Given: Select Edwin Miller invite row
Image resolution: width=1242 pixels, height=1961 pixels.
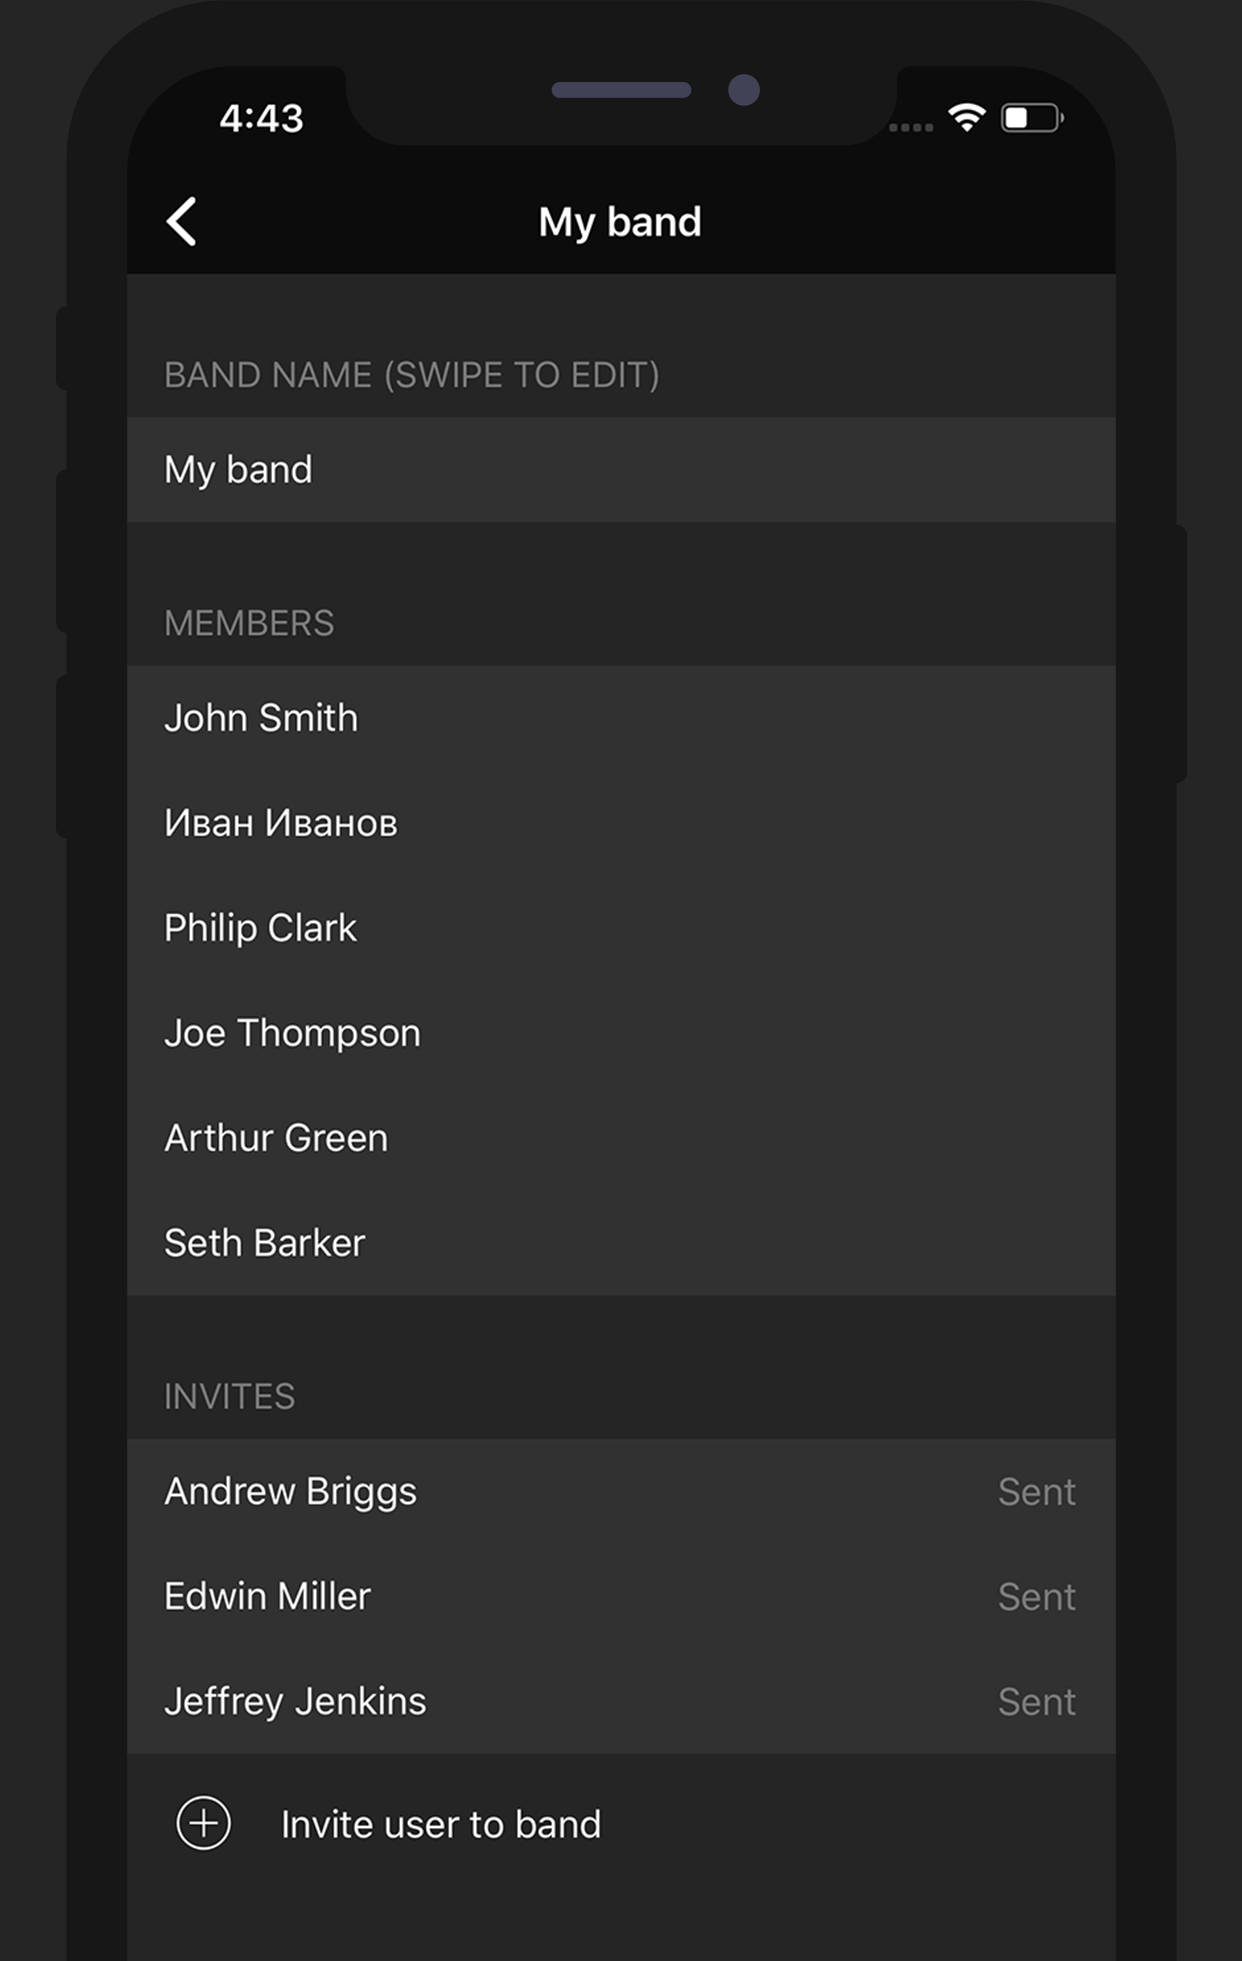Looking at the screenshot, I should click(x=621, y=1596).
